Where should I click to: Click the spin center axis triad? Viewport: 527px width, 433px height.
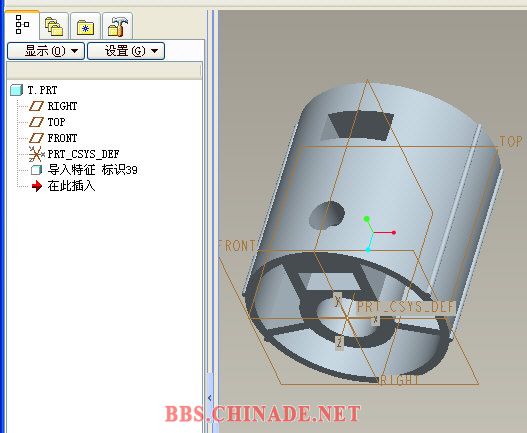pos(374,233)
